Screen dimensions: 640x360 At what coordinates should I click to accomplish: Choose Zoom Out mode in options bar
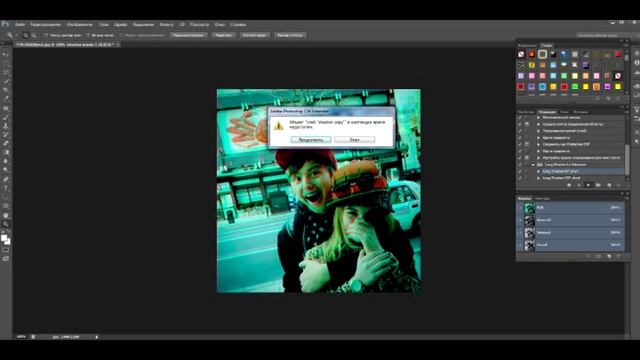34,36
